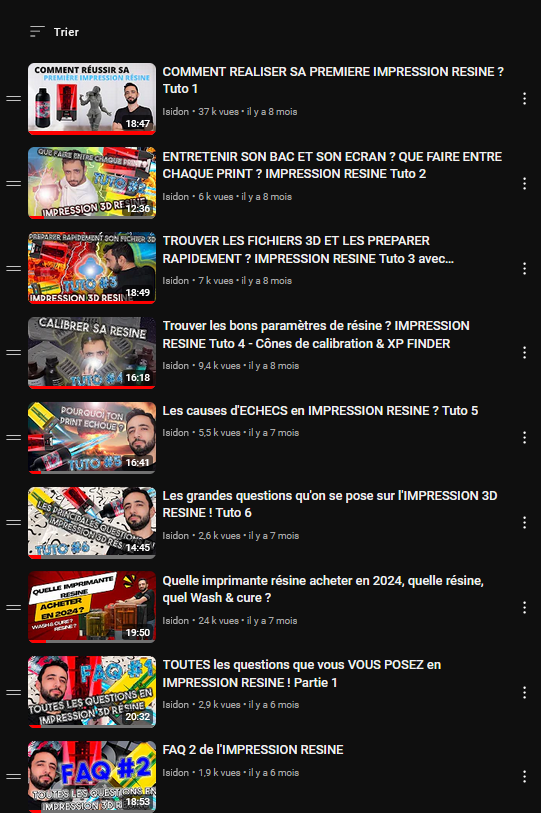Screen dimensions: 541x813
Task: Grab reorder handle of Tuto 1 video
Action: [13, 99]
